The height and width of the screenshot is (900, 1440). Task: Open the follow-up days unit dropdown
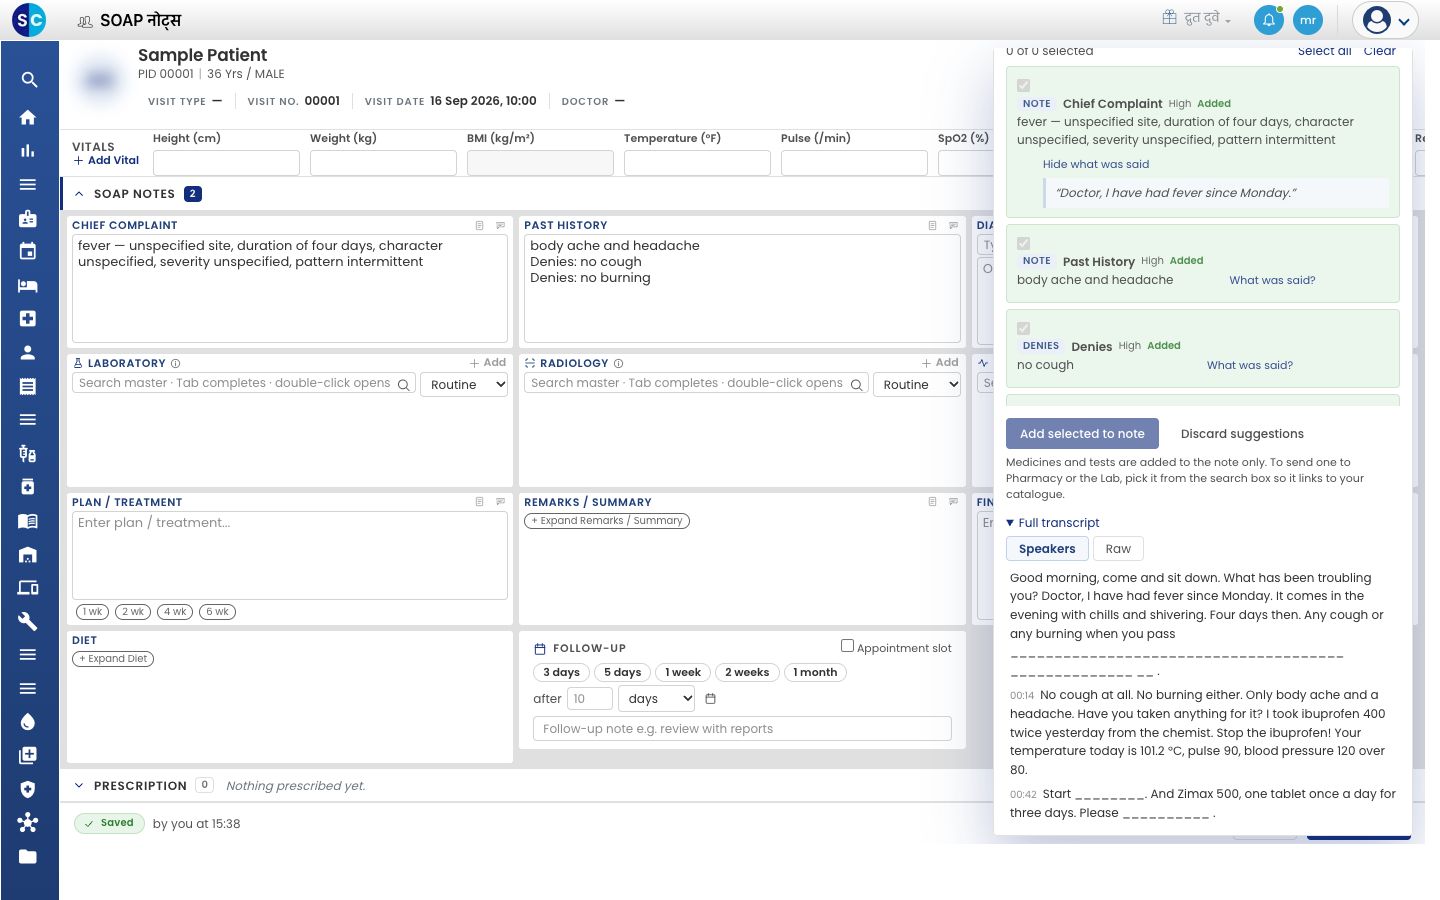click(657, 699)
